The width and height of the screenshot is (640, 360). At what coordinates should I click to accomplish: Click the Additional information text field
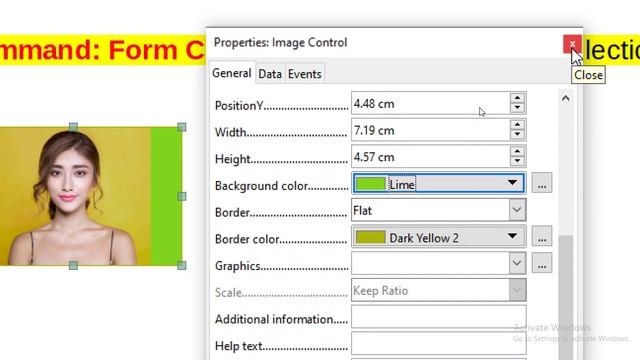(439, 317)
